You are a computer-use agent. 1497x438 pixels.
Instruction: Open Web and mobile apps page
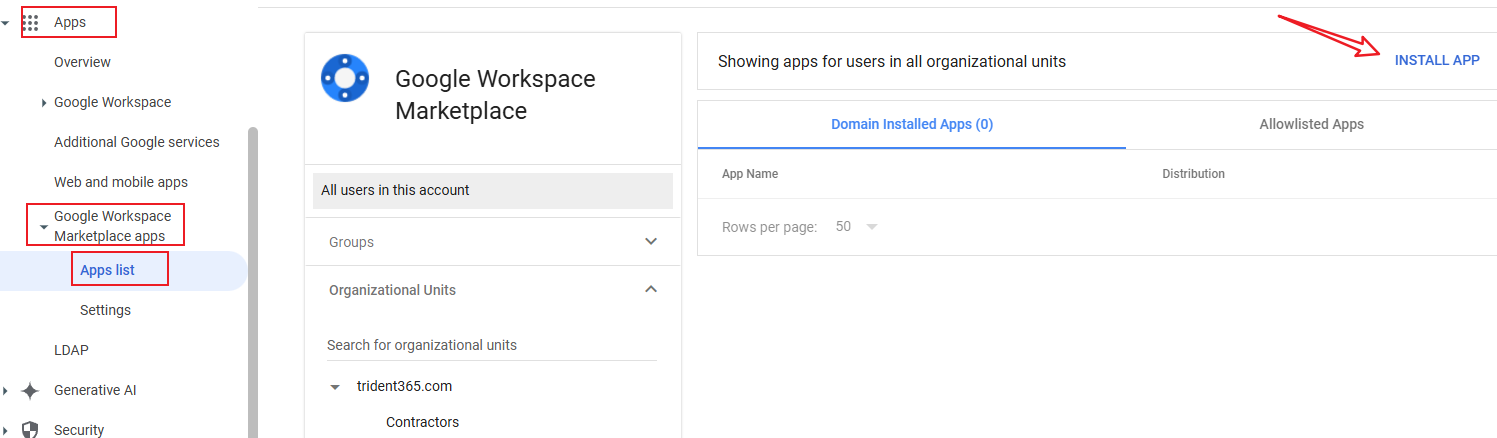(120, 182)
